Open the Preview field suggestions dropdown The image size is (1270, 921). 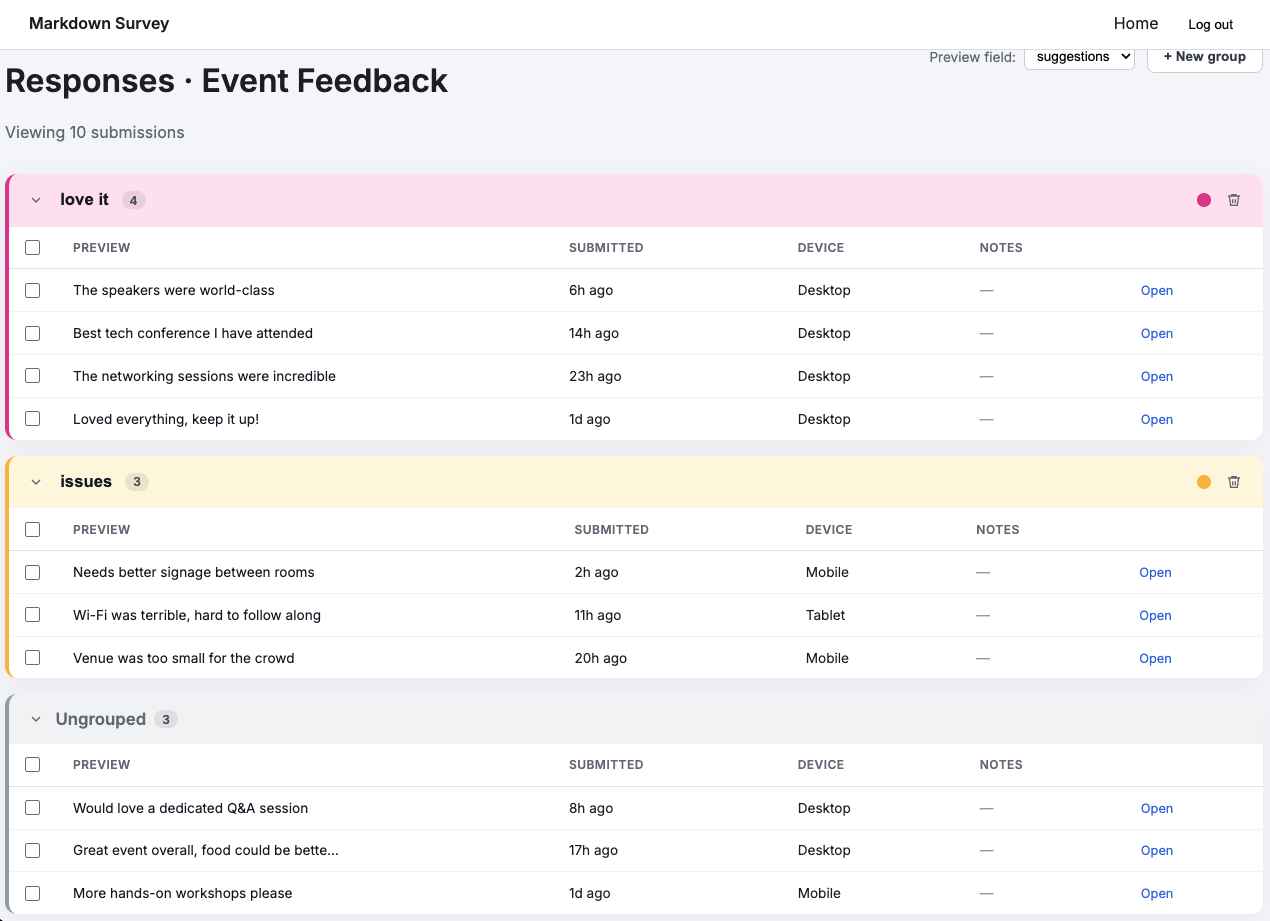pyautogui.click(x=1079, y=57)
